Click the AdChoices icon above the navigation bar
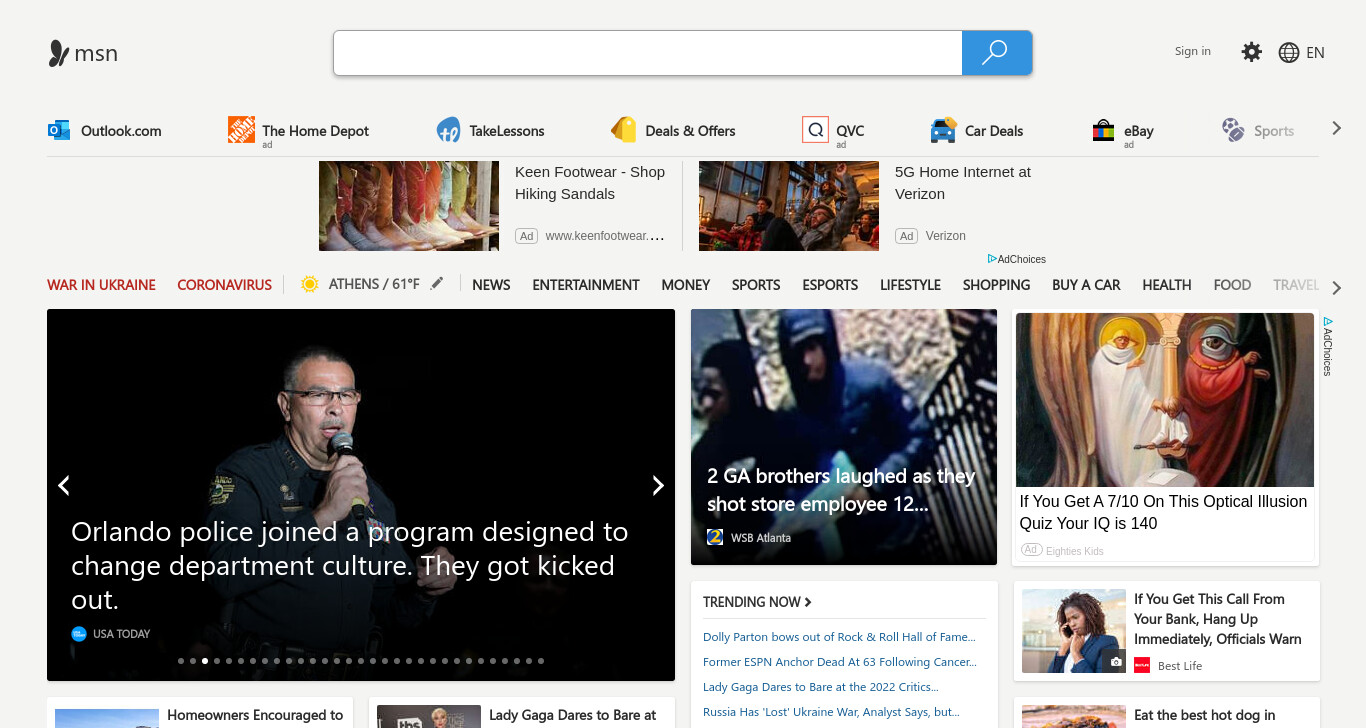 click(992, 259)
